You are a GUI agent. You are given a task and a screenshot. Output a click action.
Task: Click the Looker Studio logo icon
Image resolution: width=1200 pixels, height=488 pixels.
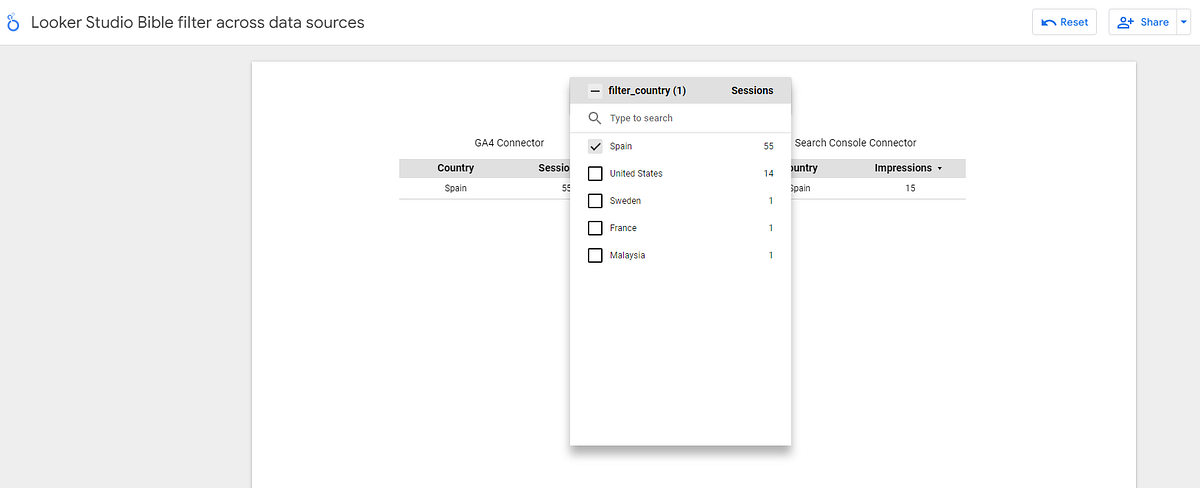pyautogui.click(x=13, y=22)
